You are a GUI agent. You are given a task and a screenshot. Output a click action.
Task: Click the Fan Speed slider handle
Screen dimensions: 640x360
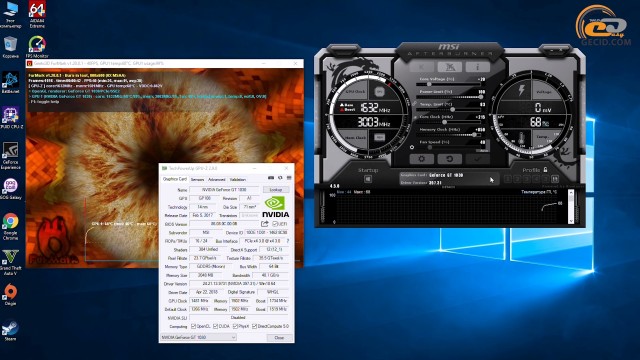pyautogui.click(x=429, y=147)
